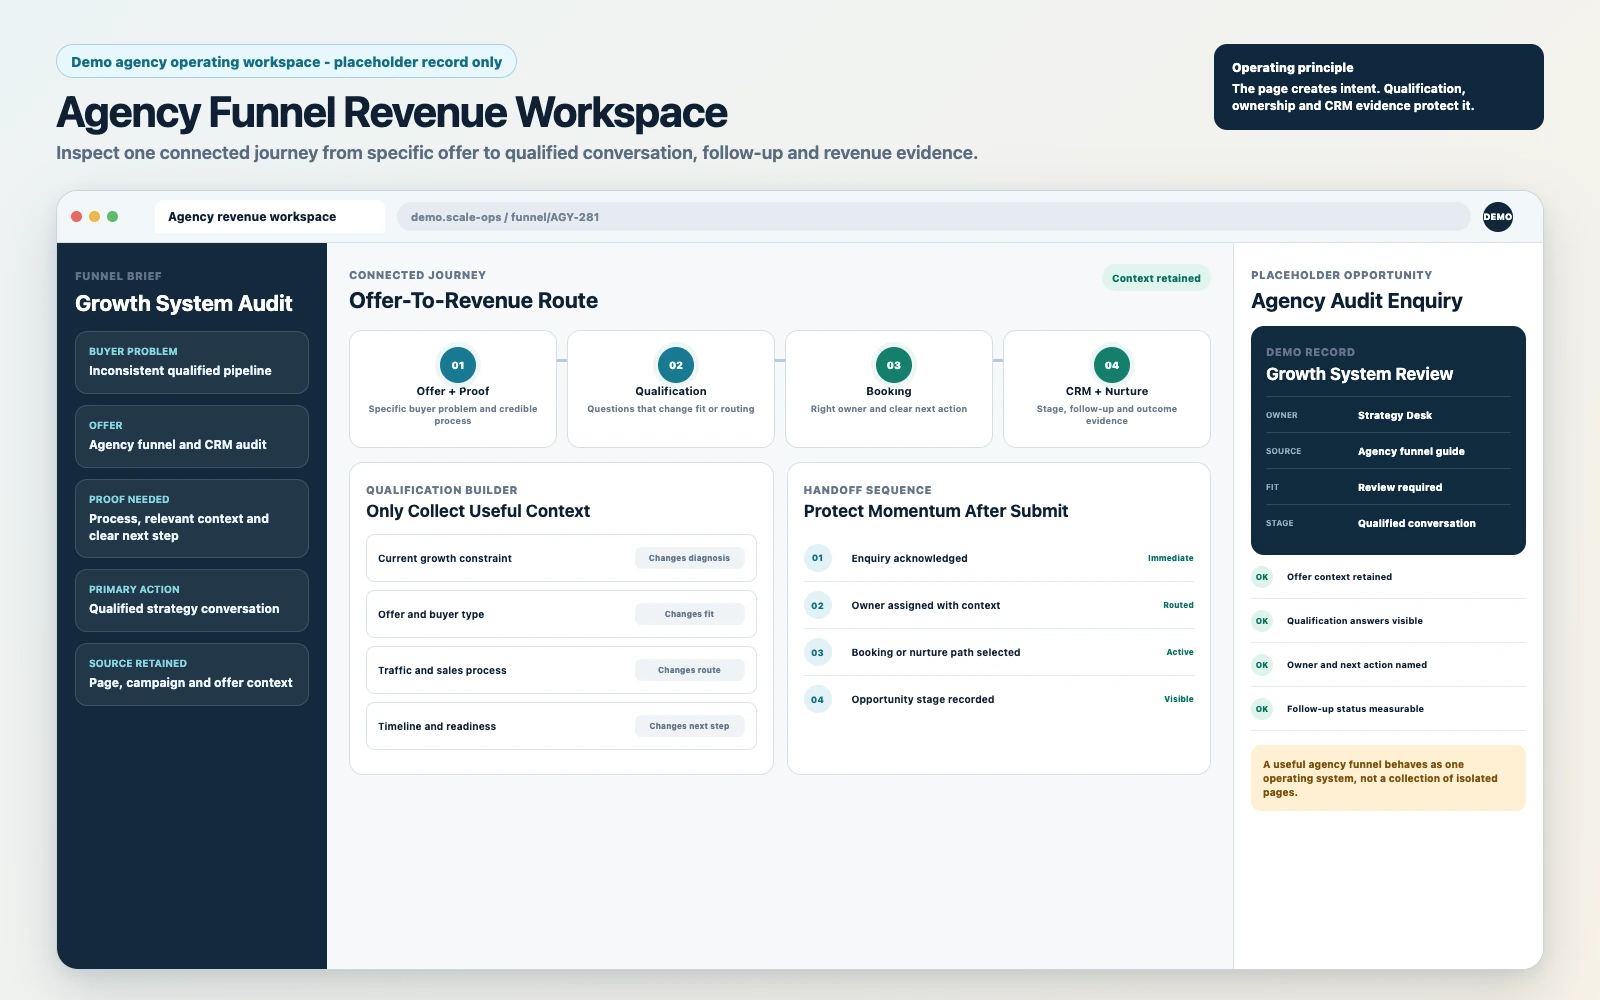Click the Review required fit value
The image size is (1600, 1000).
(1400, 487)
